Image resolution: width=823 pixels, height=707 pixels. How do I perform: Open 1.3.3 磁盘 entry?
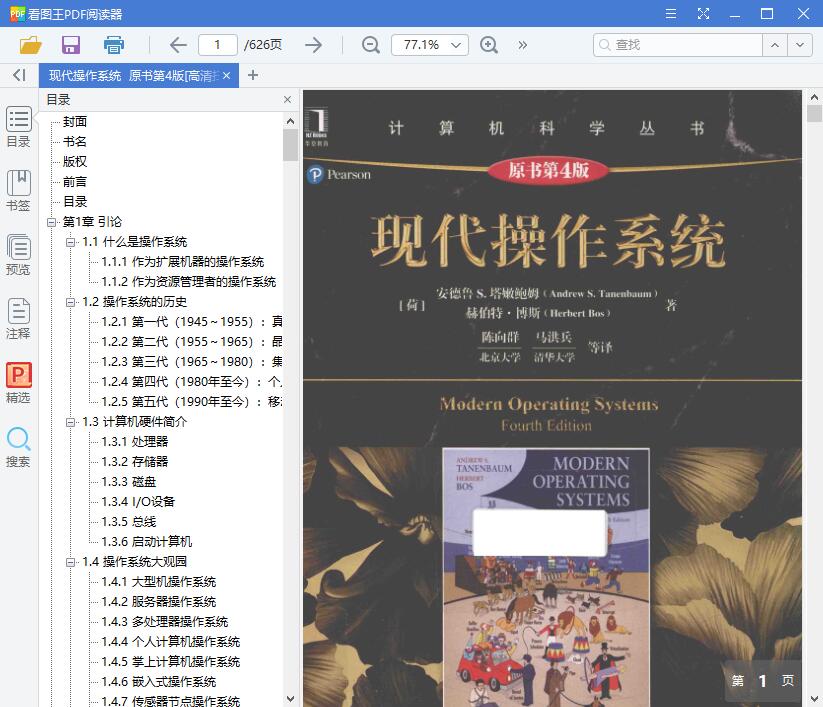tap(129, 482)
